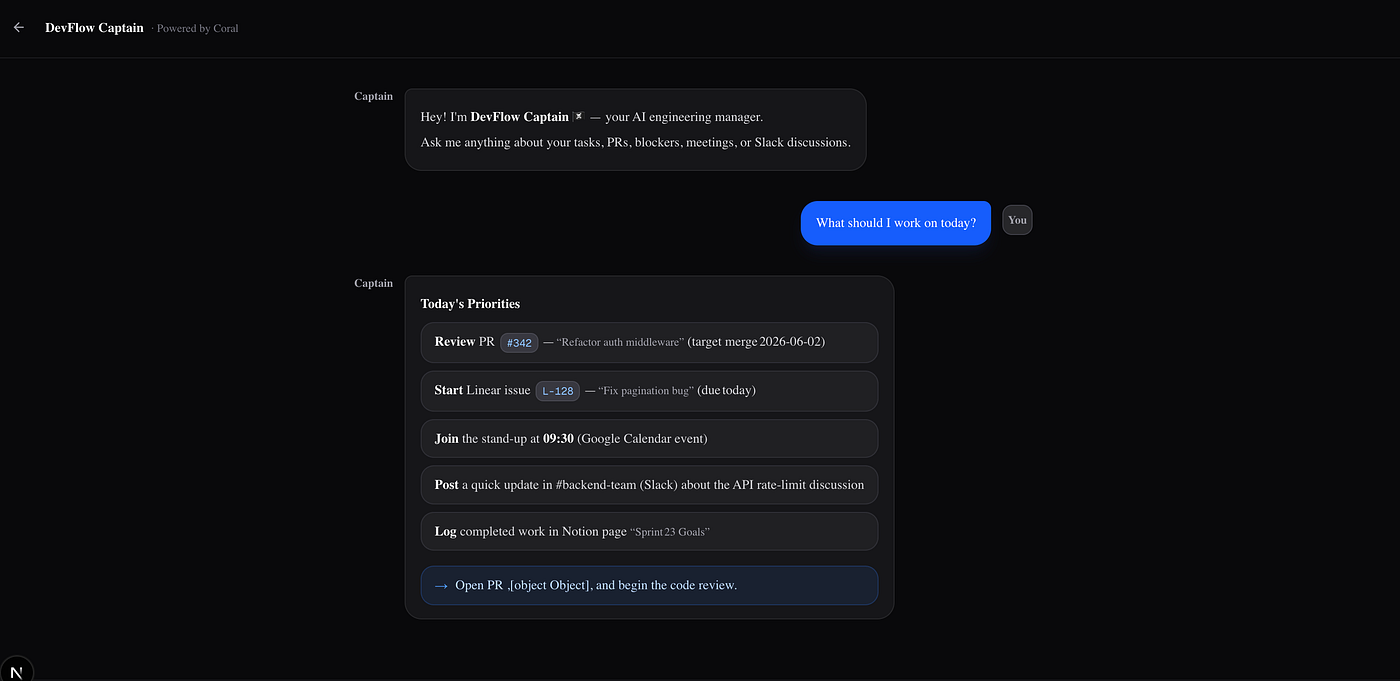The height and width of the screenshot is (681, 1400).
Task: Click the Powered by Coral label
Action: tap(197, 29)
